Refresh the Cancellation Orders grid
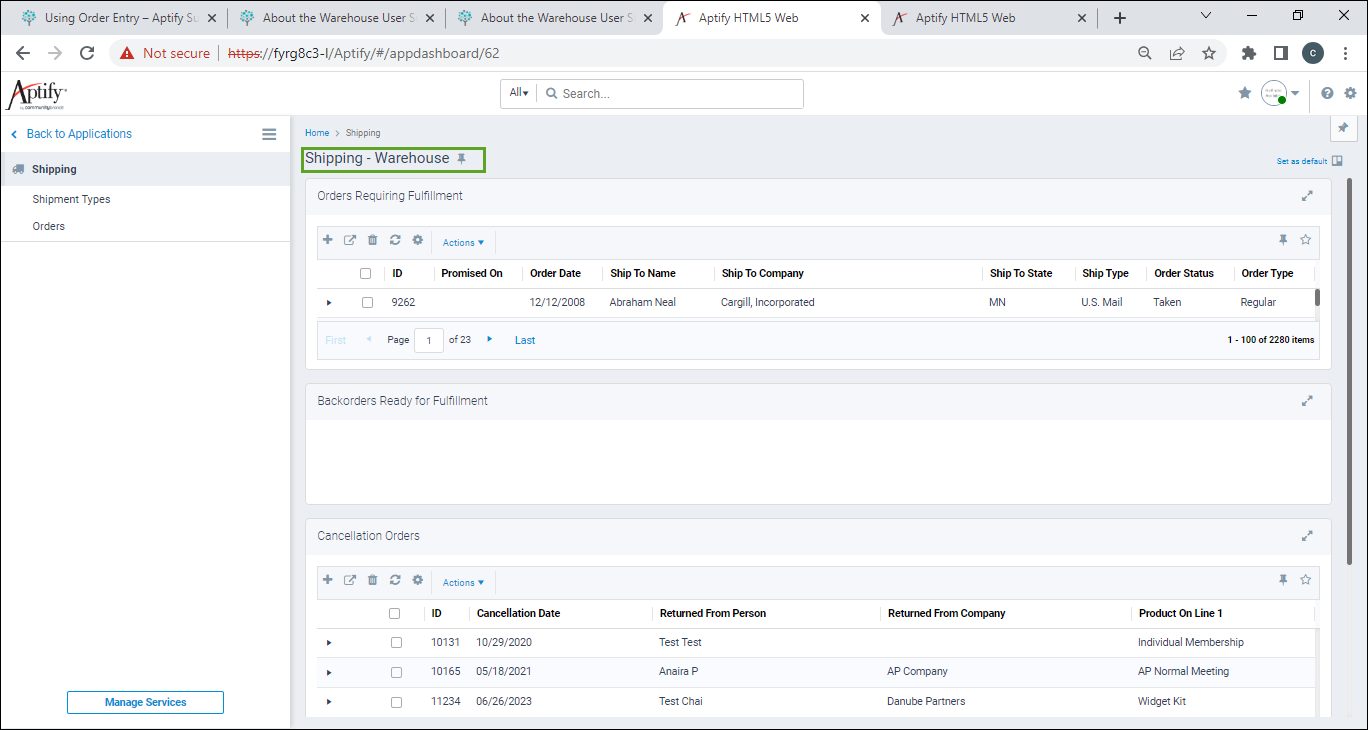 click(395, 580)
